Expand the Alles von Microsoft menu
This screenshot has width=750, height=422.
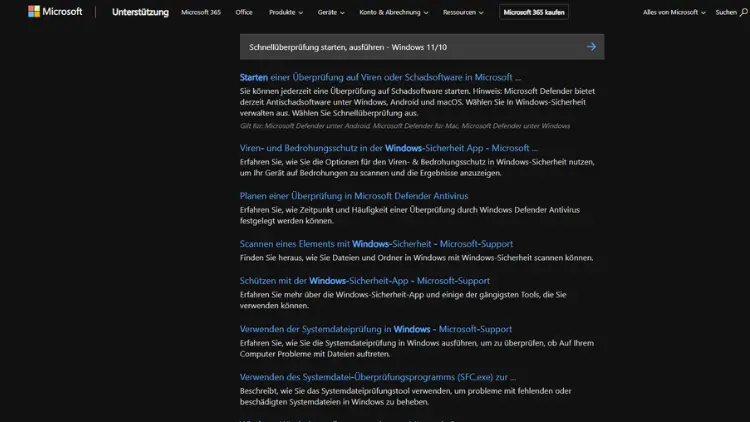click(674, 12)
